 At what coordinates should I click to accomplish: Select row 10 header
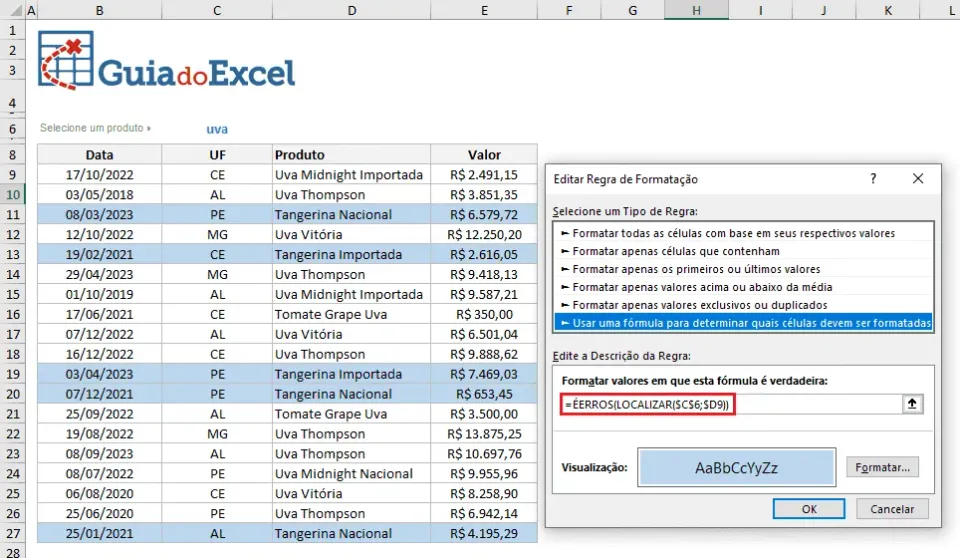click(12, 195)
